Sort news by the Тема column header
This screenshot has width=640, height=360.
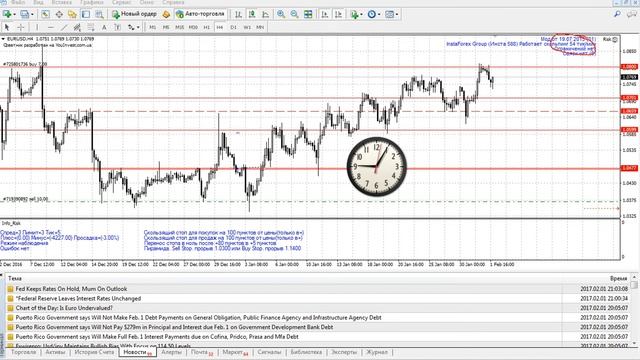point(15,278)
